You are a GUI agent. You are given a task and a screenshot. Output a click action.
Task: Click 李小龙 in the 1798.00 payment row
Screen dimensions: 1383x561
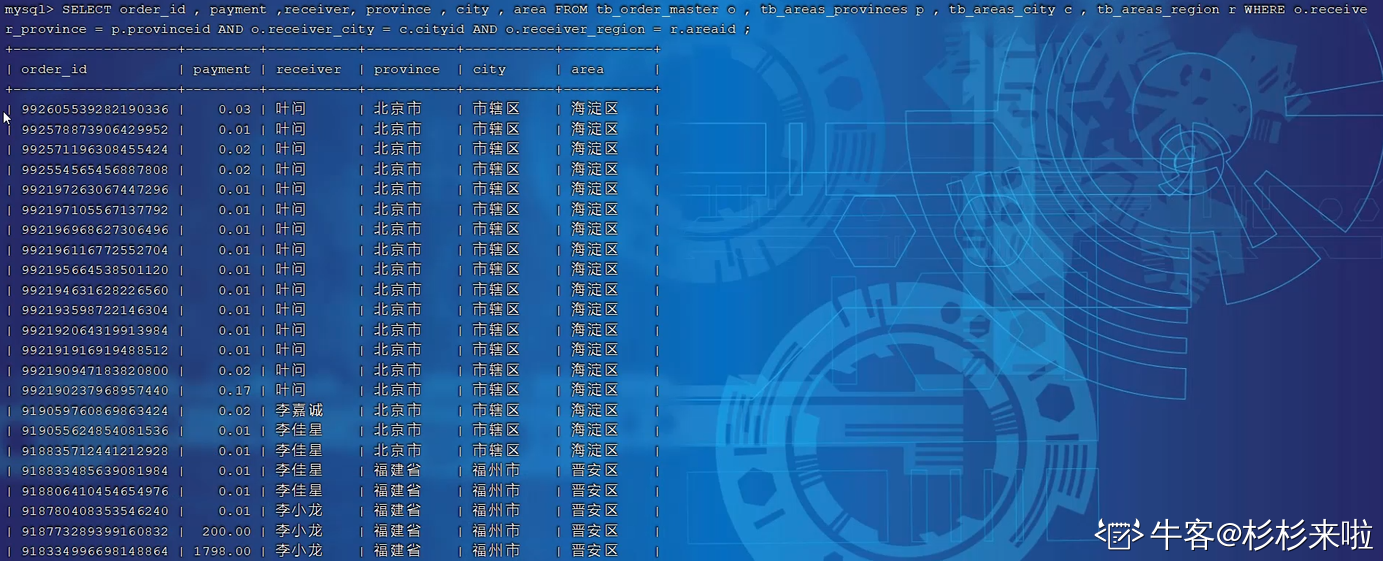[300, 551]
